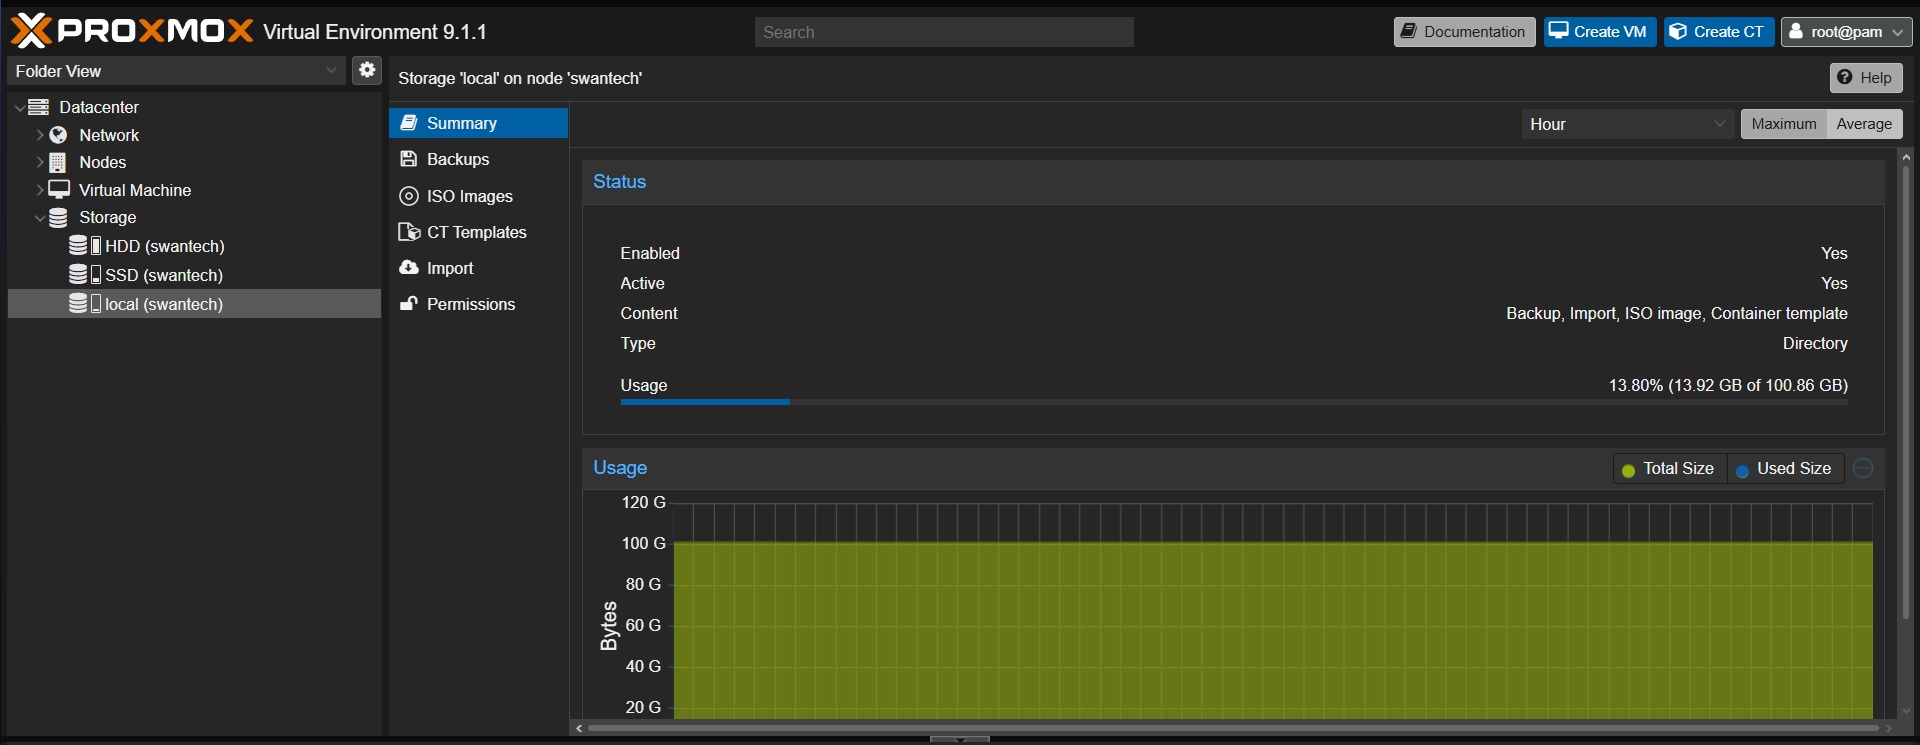
Task: Click the Storage database icon
Action: point(59,217)
